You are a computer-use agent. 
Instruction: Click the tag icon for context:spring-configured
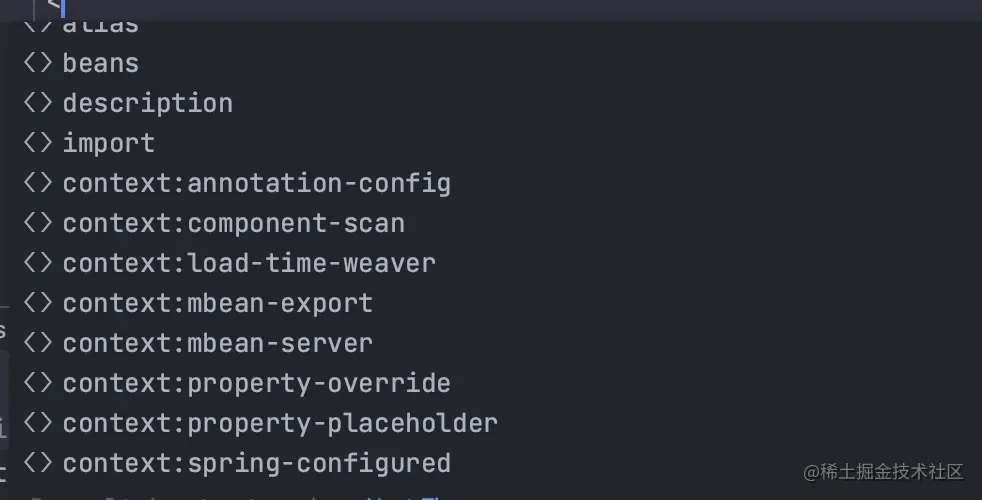[x=37, y=463]
